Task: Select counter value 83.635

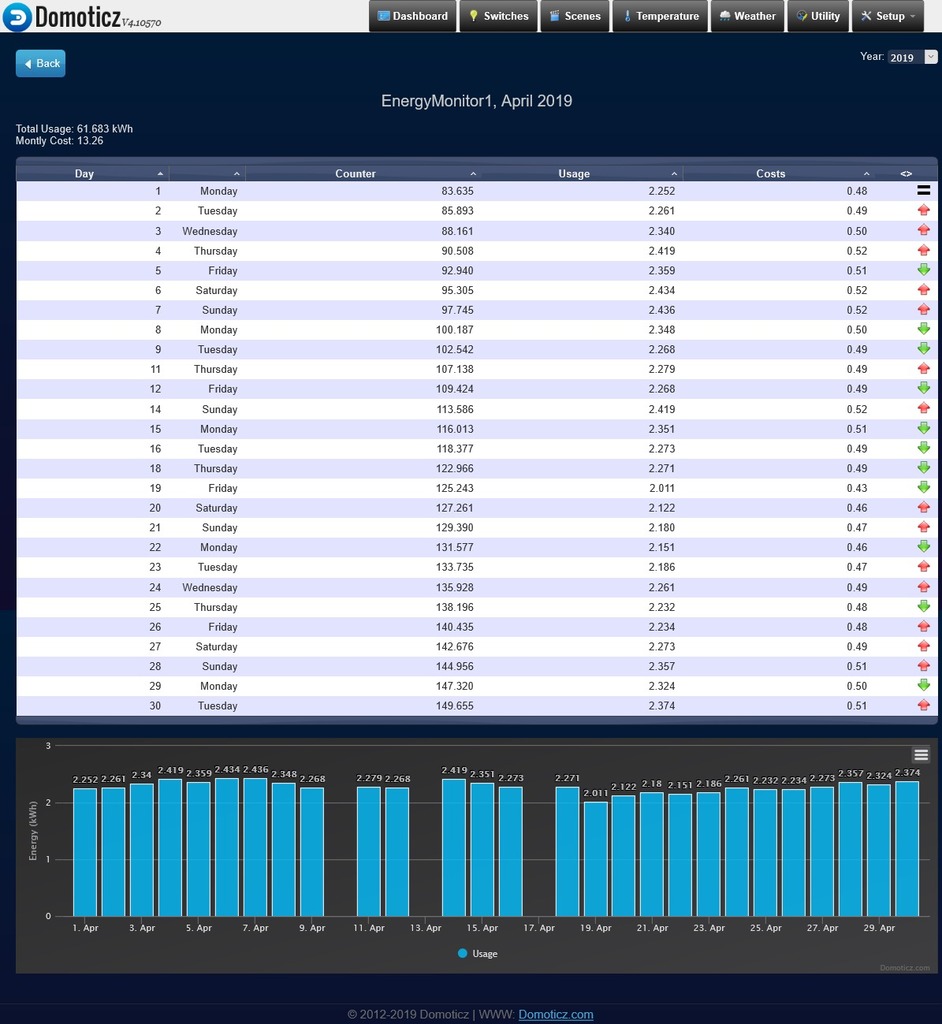Action: pyautogui.click(x=457, y=191)
